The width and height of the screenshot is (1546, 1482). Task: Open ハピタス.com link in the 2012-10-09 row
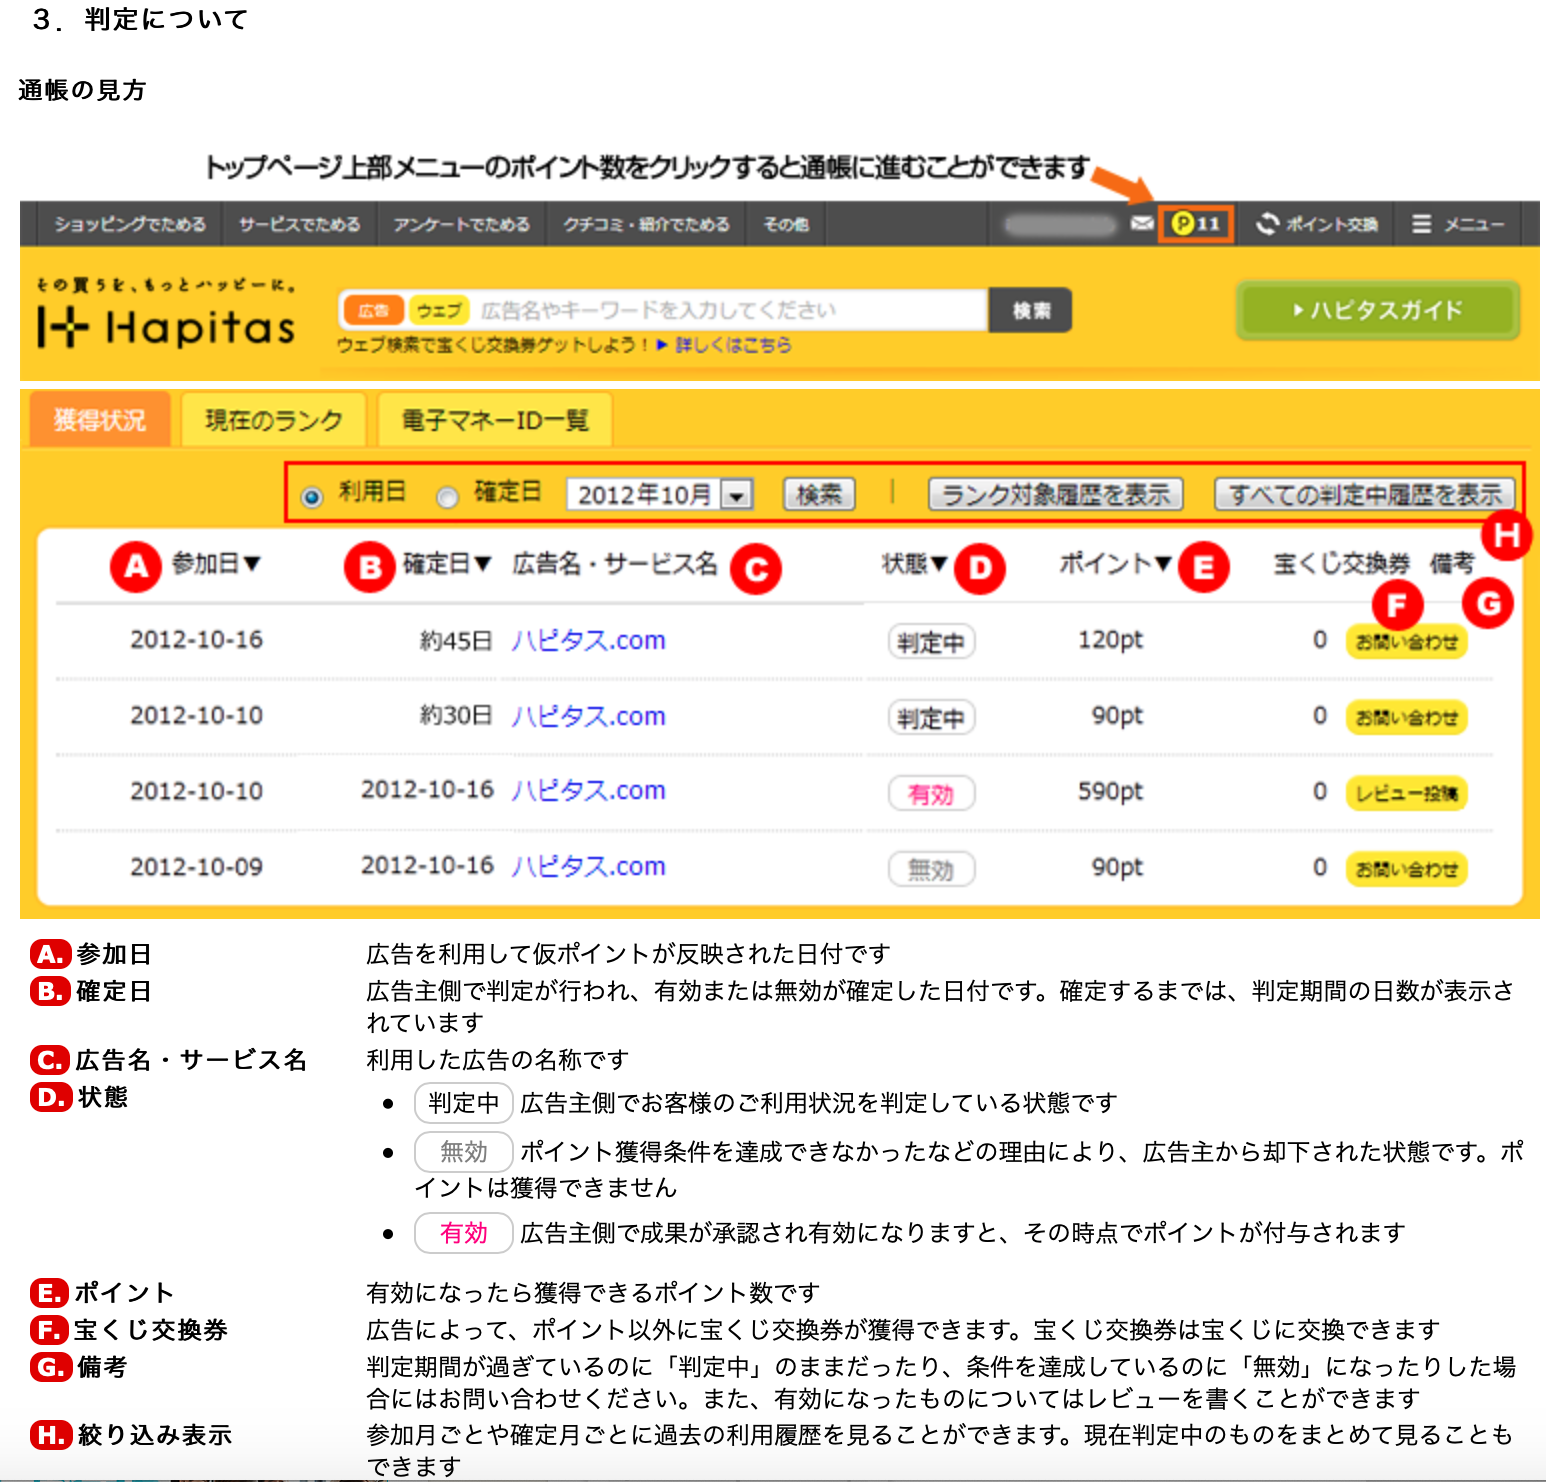589,866
